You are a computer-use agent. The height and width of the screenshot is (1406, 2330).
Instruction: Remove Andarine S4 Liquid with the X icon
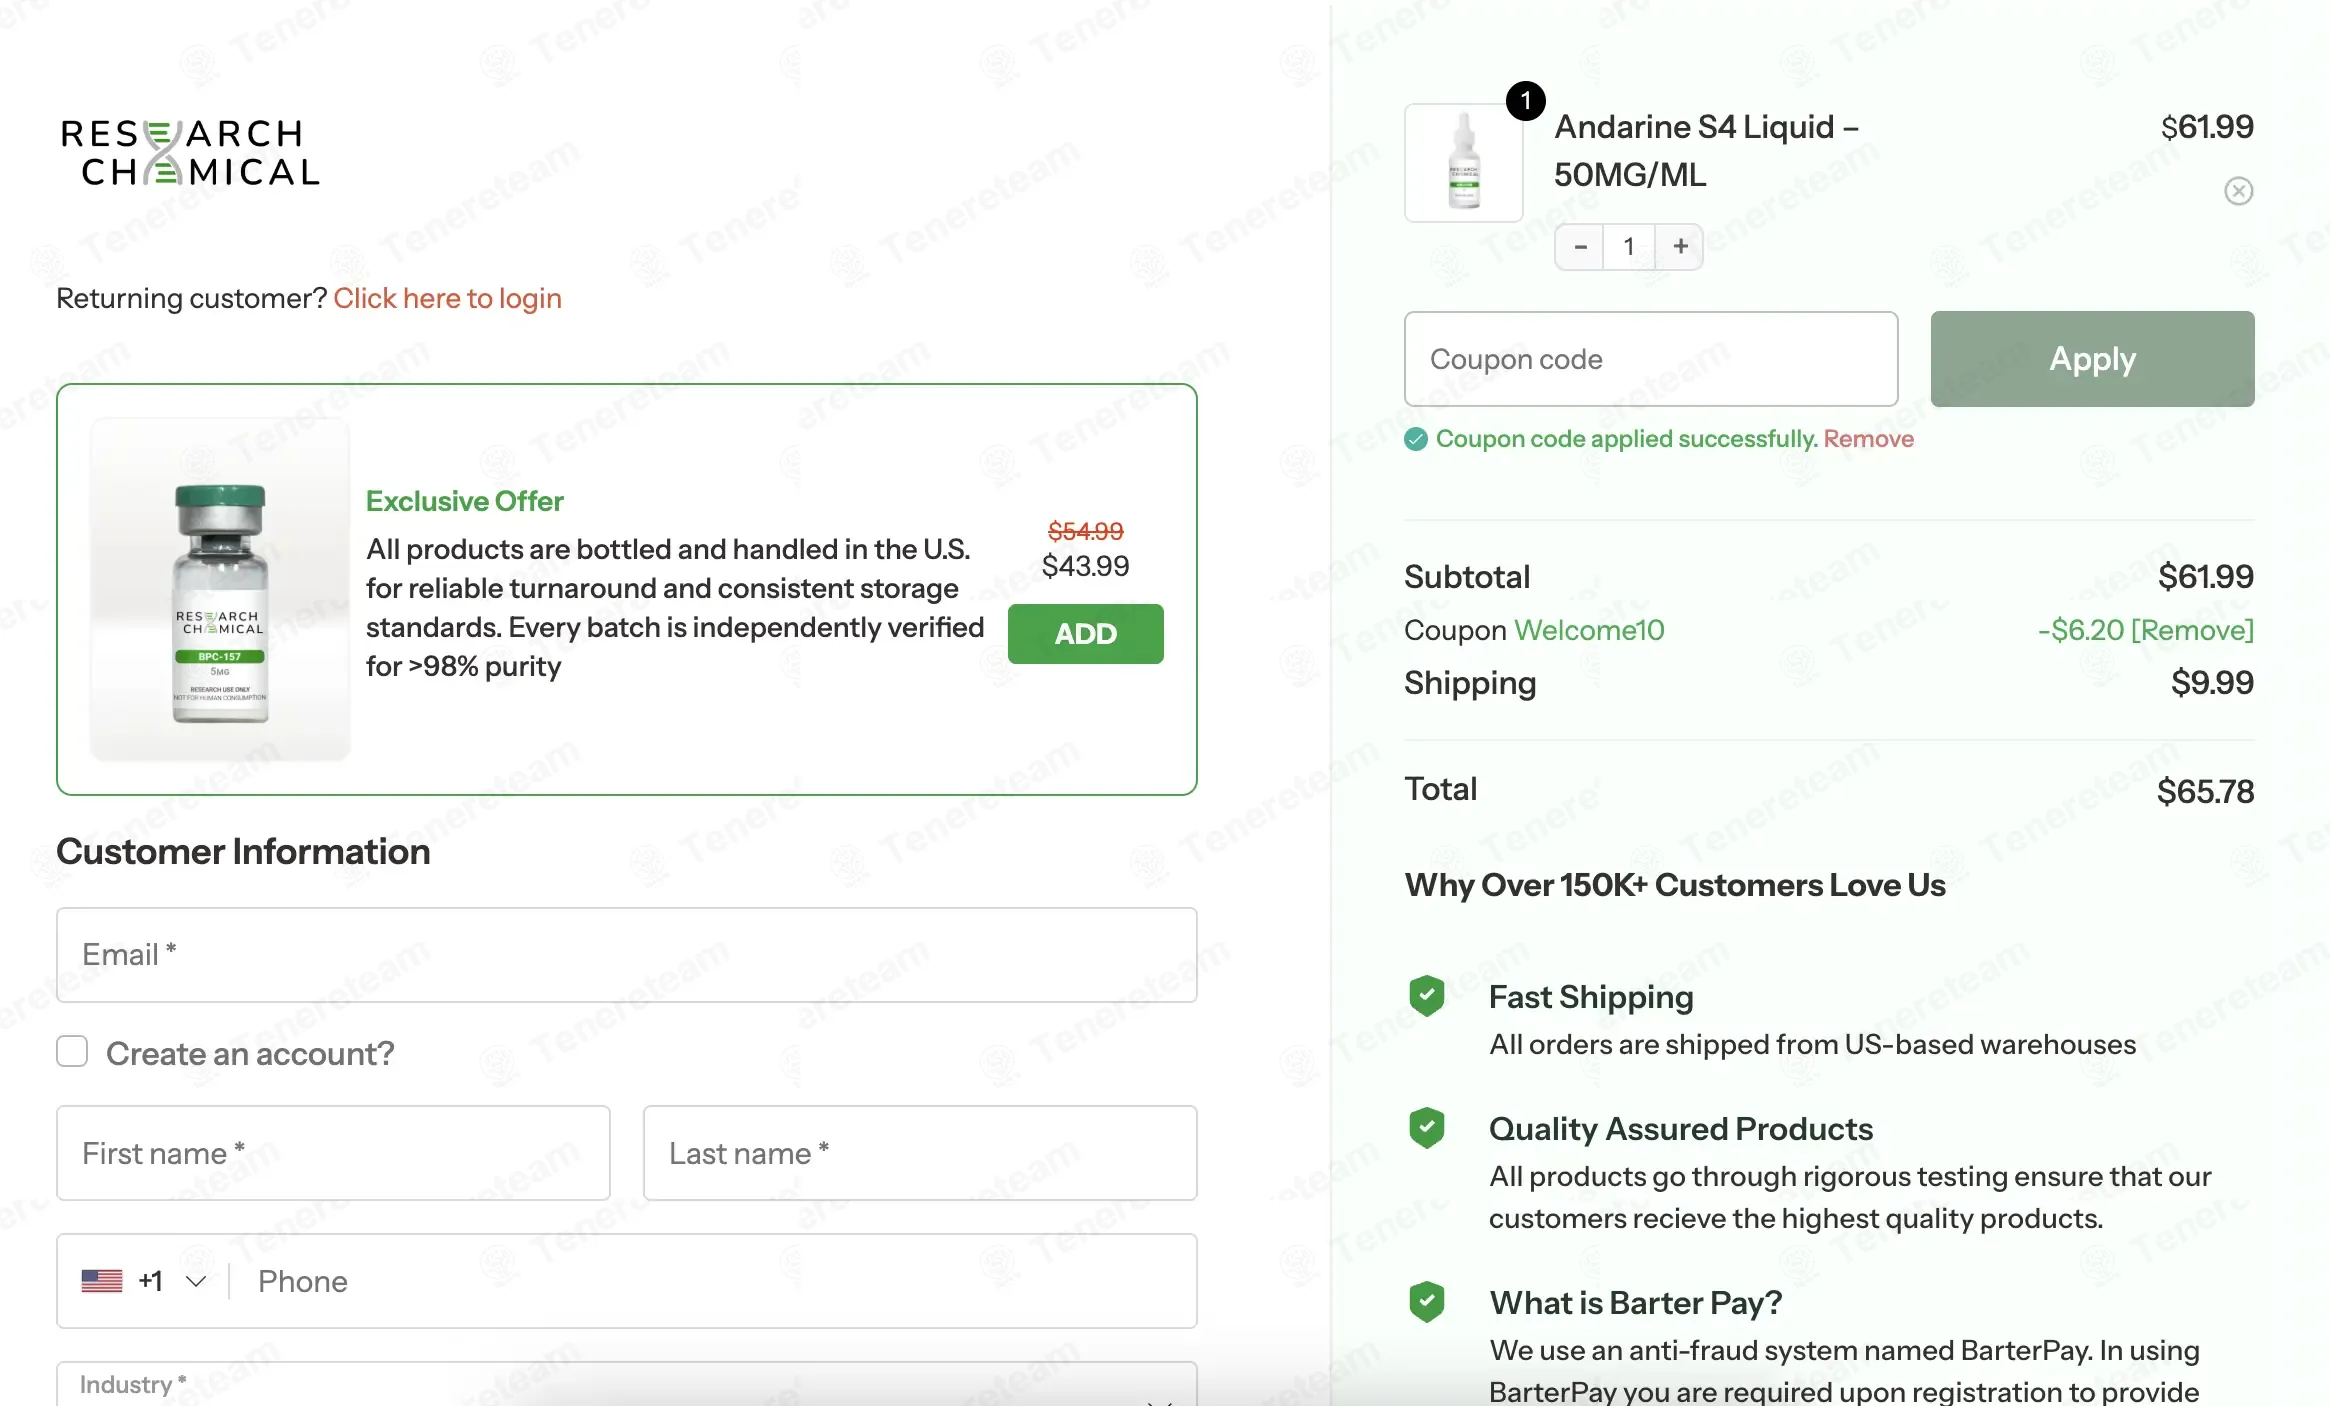[2238, 191]
